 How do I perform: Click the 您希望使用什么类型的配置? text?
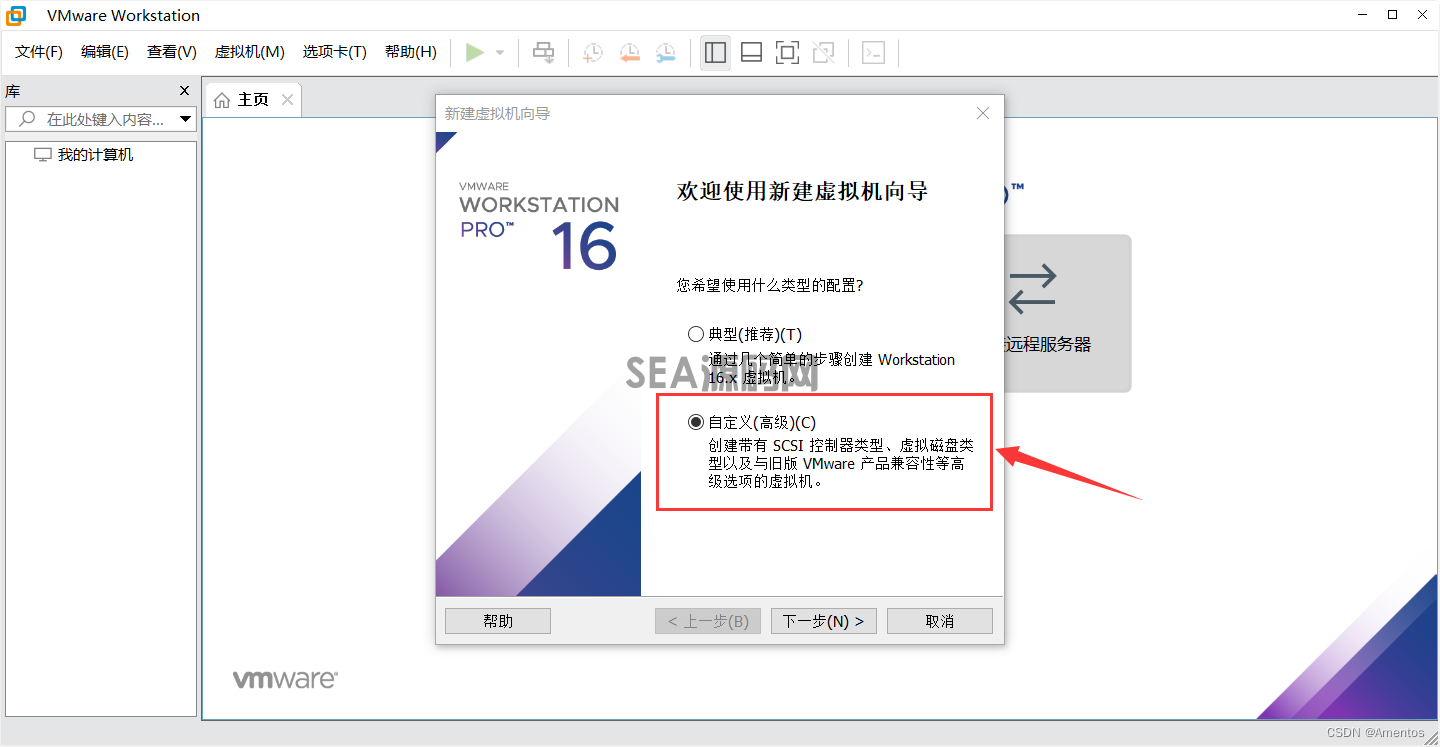[x=770, y=285]
